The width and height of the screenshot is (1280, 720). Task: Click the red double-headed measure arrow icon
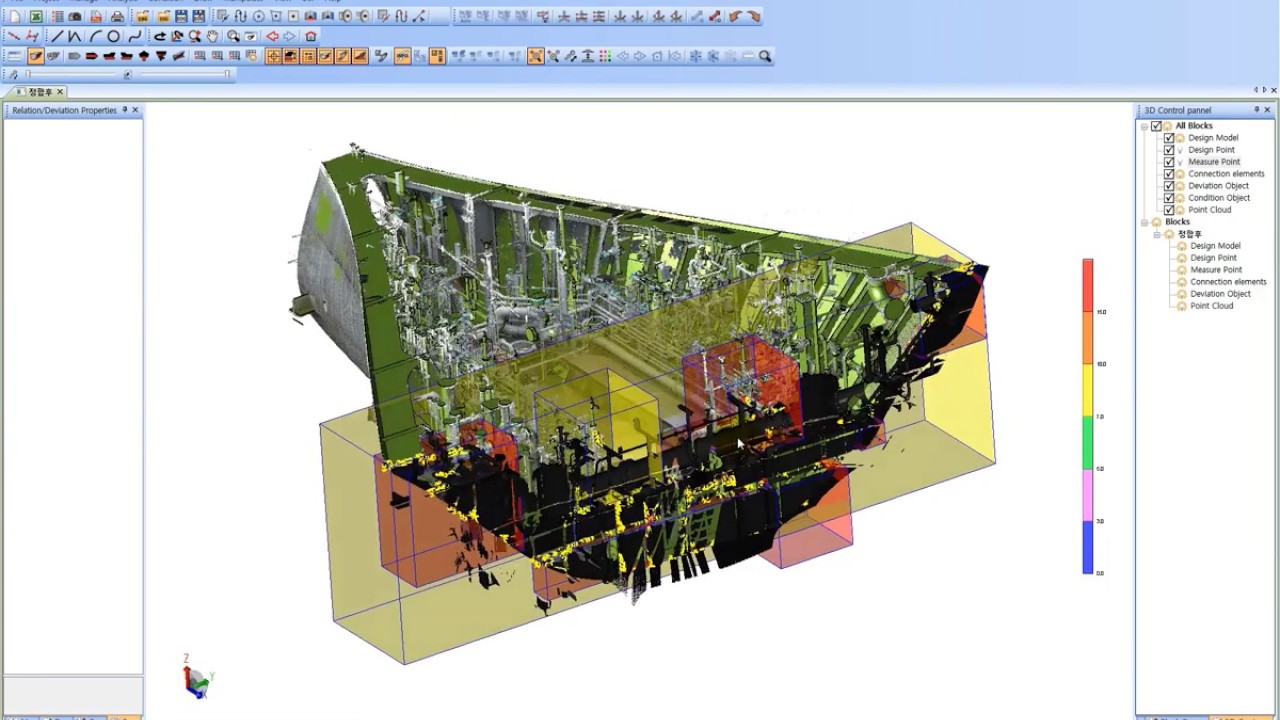pyautogui.click(x=715, y=16)
